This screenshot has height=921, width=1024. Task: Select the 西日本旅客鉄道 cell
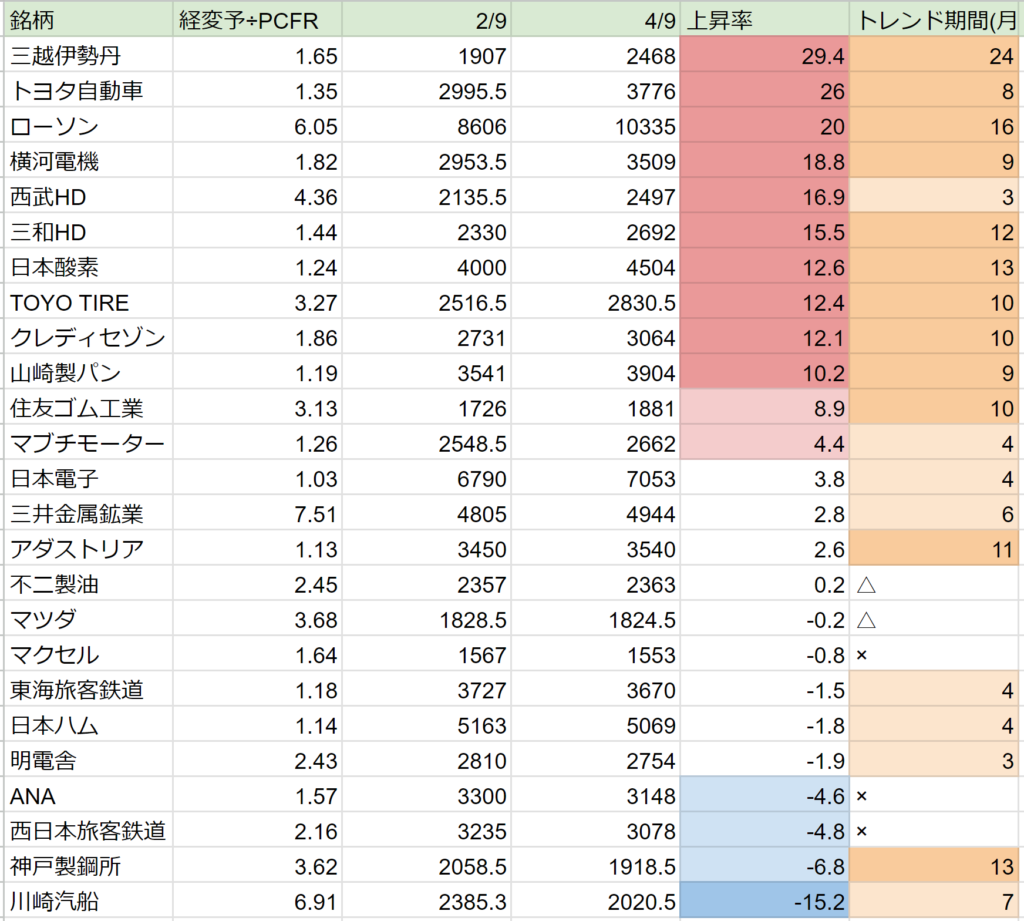coord(88,832)
